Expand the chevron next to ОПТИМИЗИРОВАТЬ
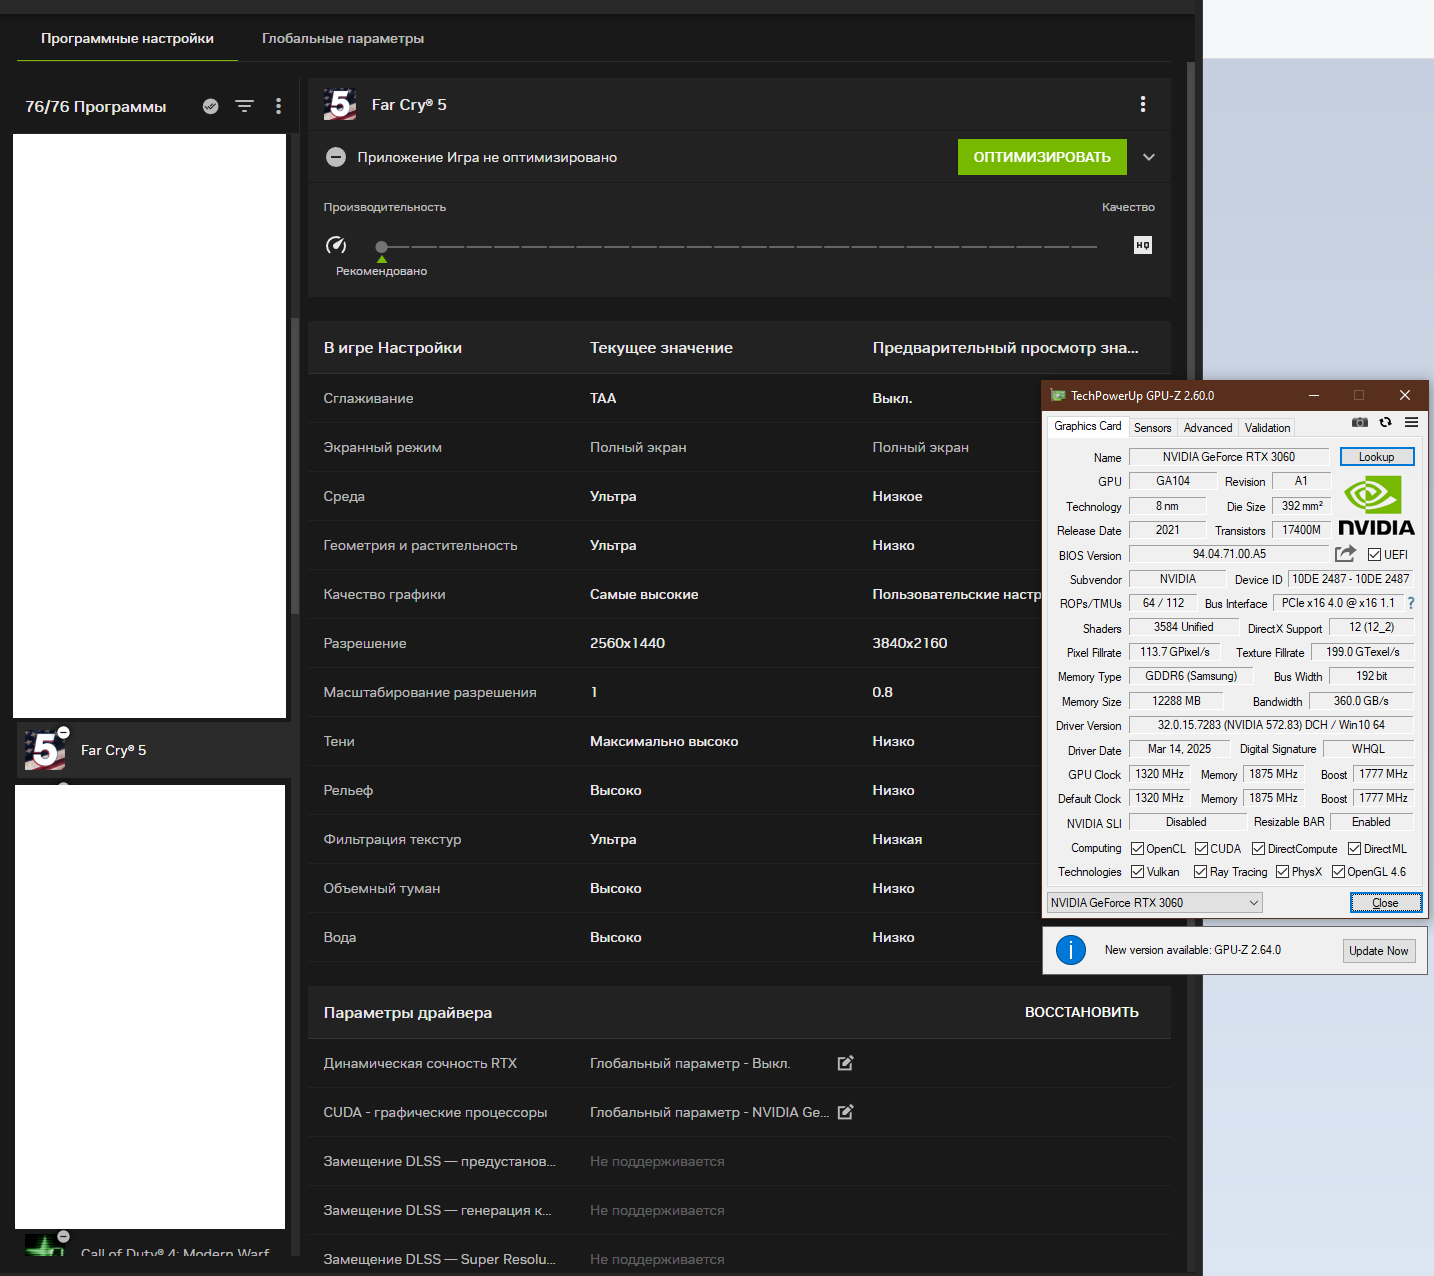 click(1149, 157)
